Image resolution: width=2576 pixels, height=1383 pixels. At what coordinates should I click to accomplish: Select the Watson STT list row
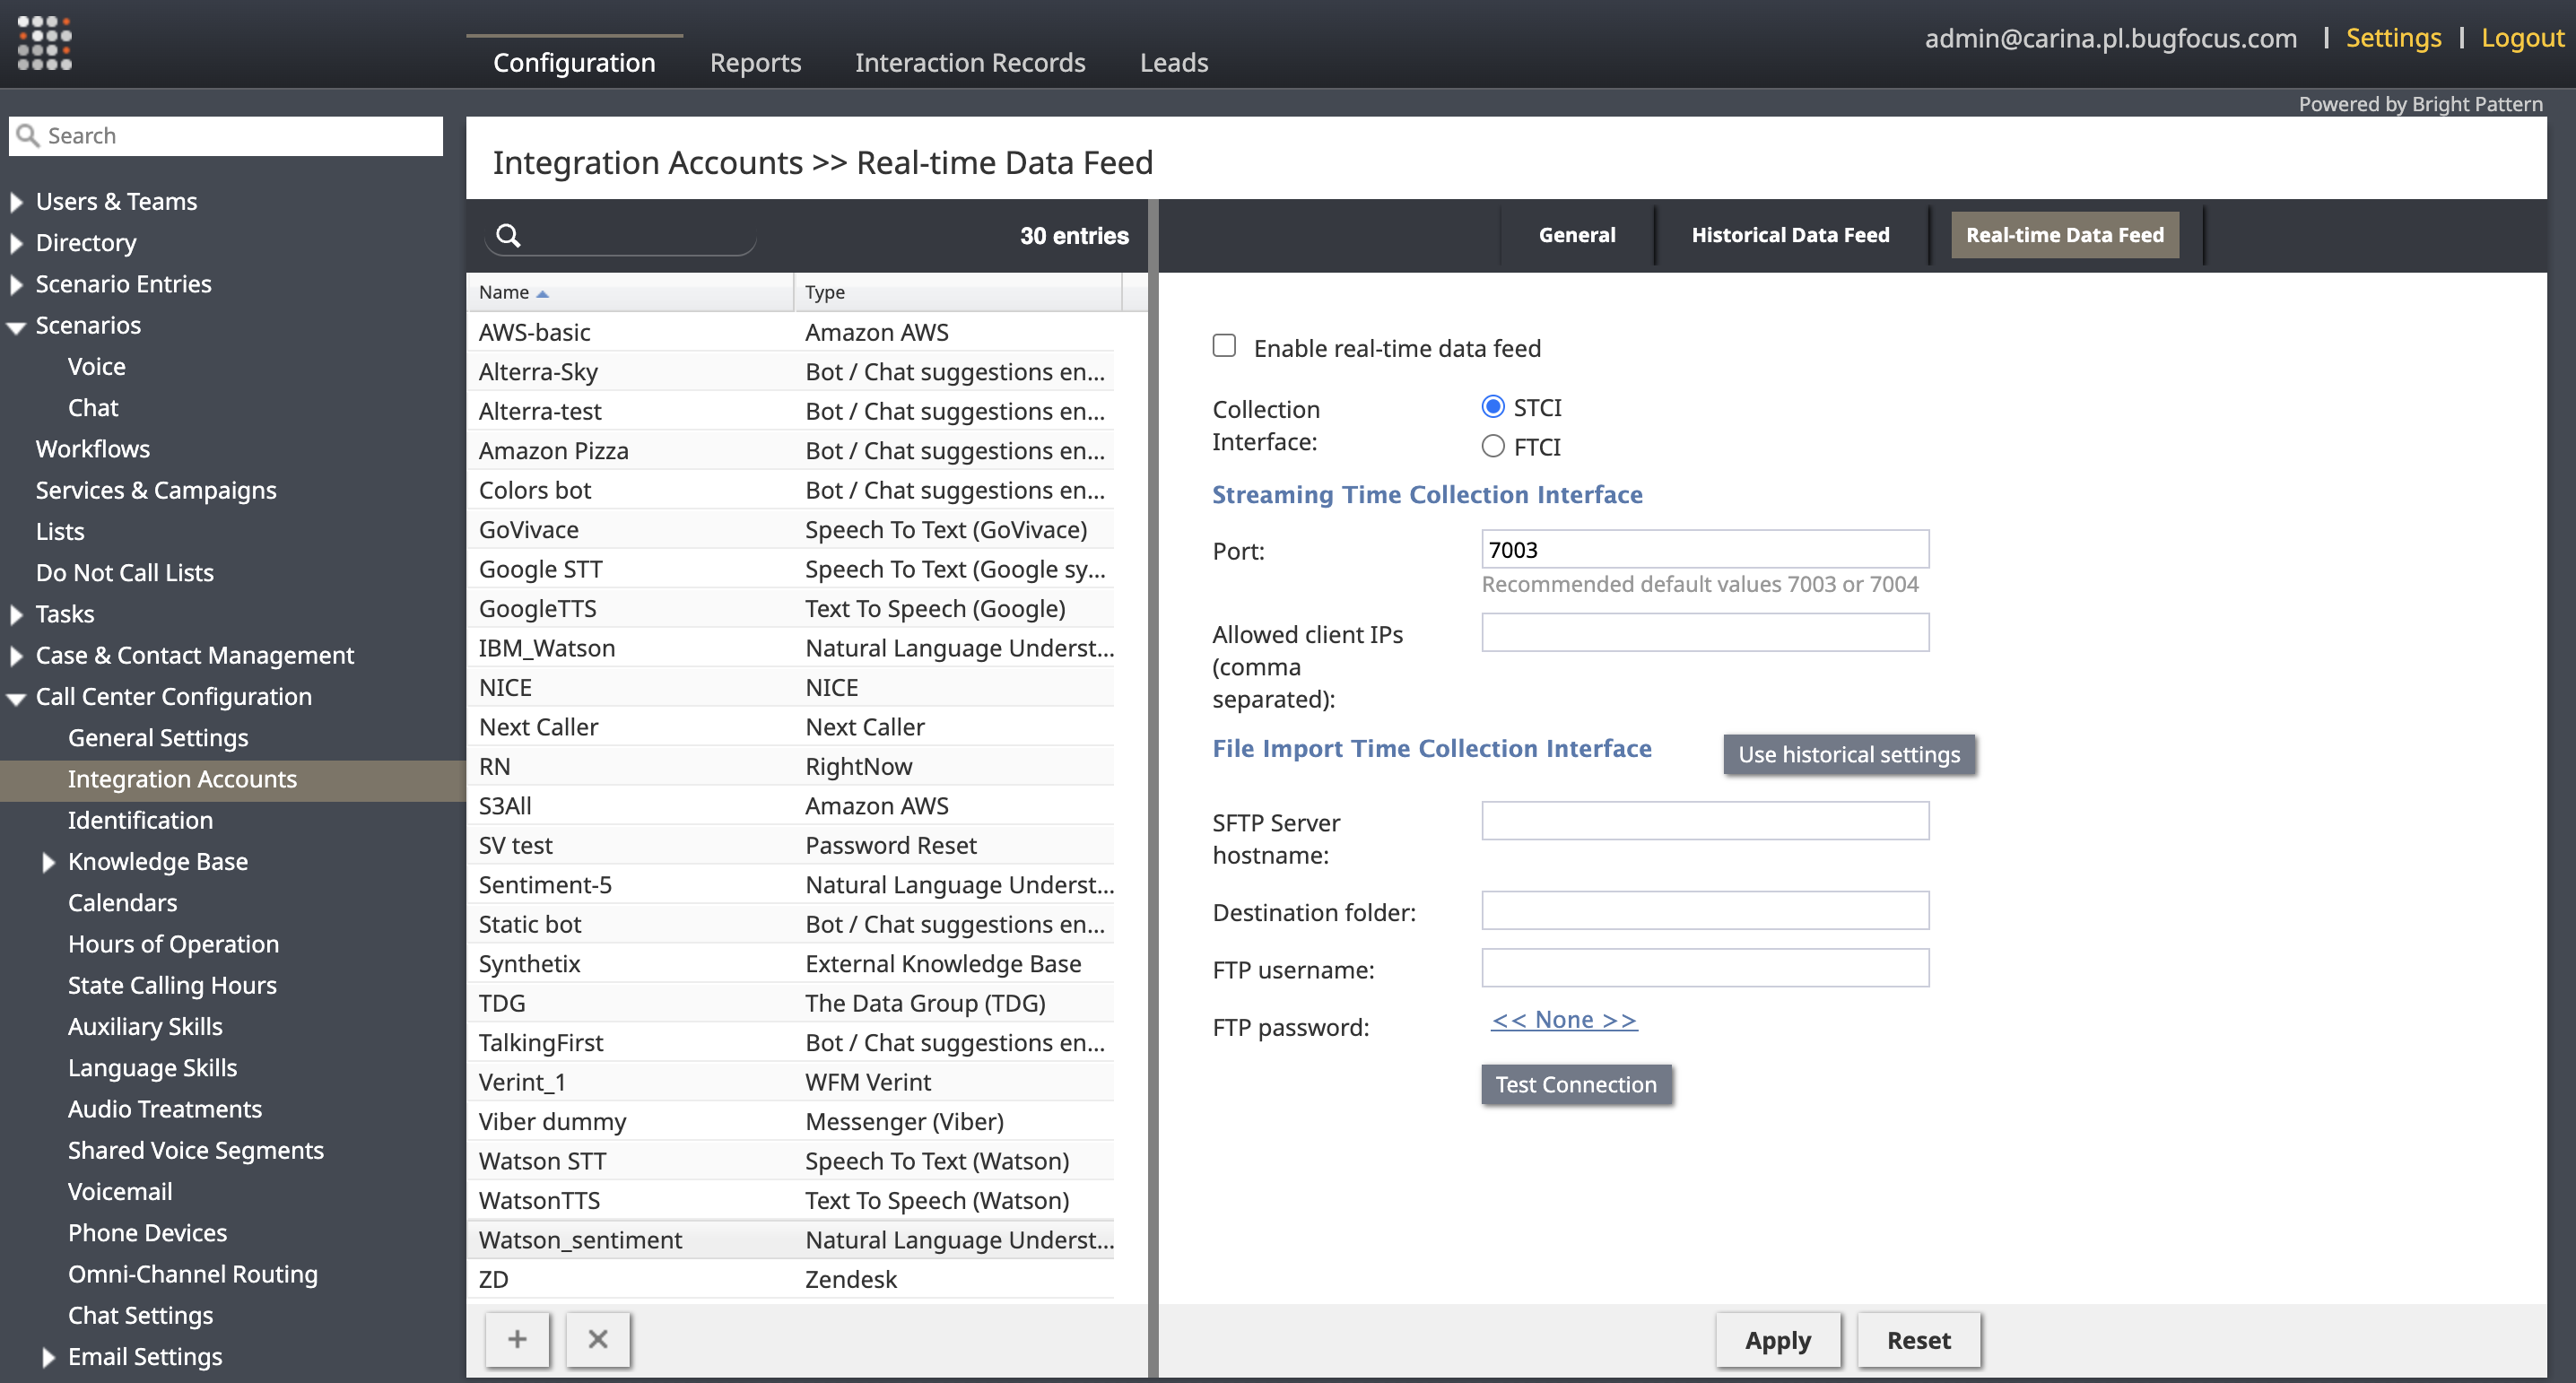tap(790, 1161)
